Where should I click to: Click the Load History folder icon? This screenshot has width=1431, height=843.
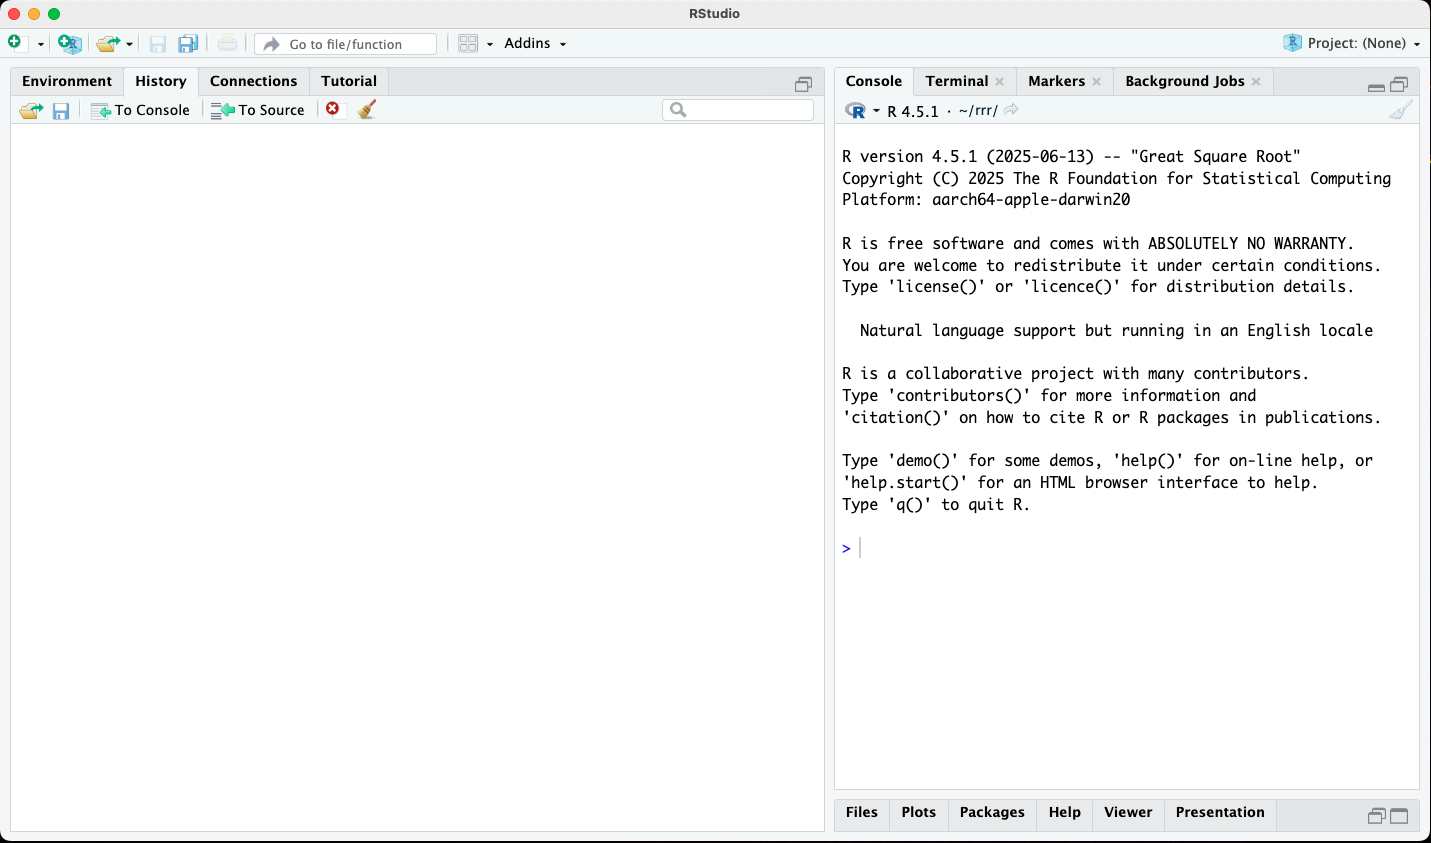[x=31, y=110]
